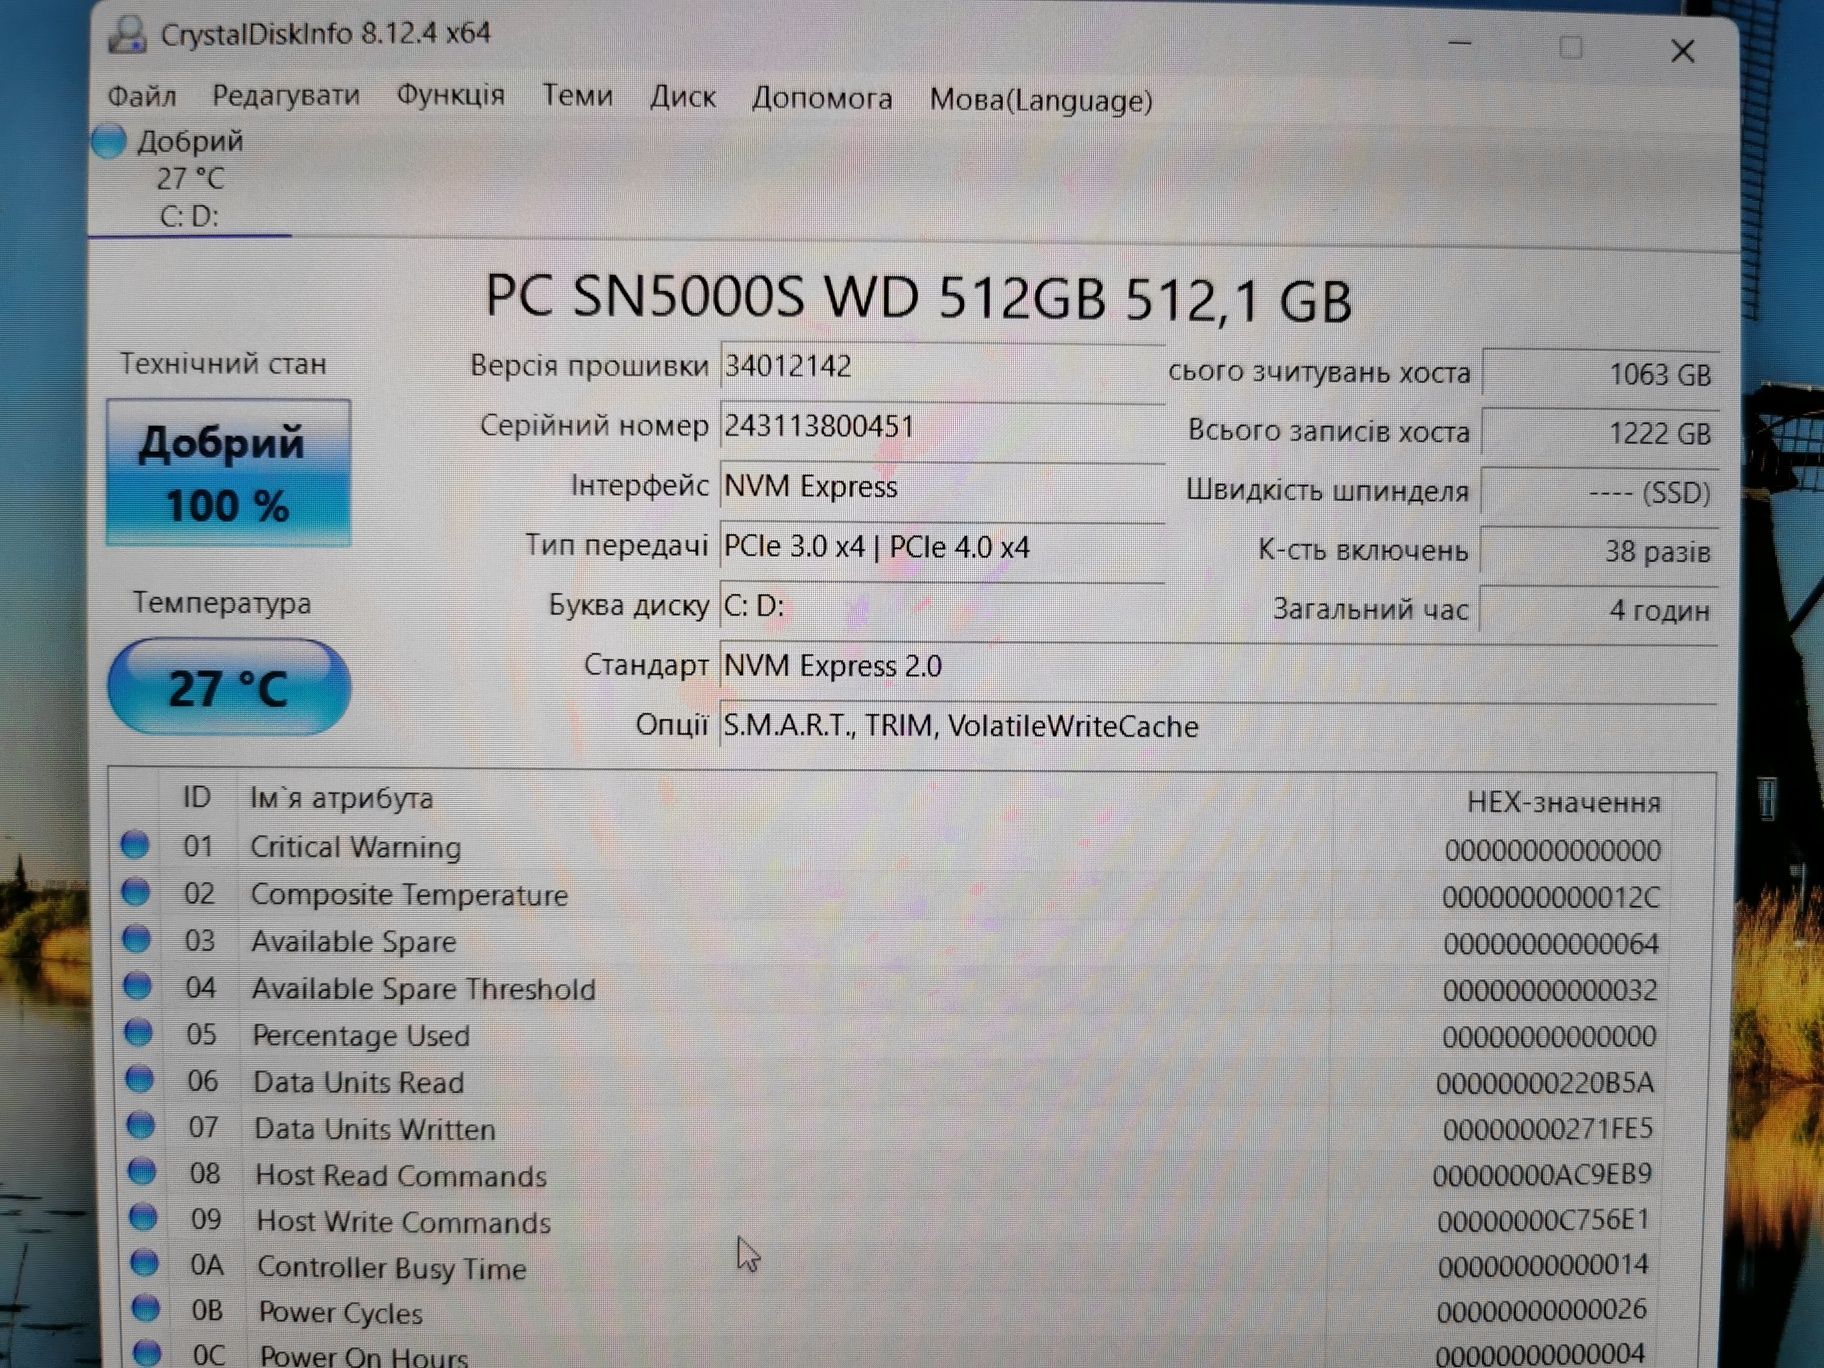Click the host reads value 1063 GB
This screenshot has width=1824, height=1368.
tap(1600, 374)
